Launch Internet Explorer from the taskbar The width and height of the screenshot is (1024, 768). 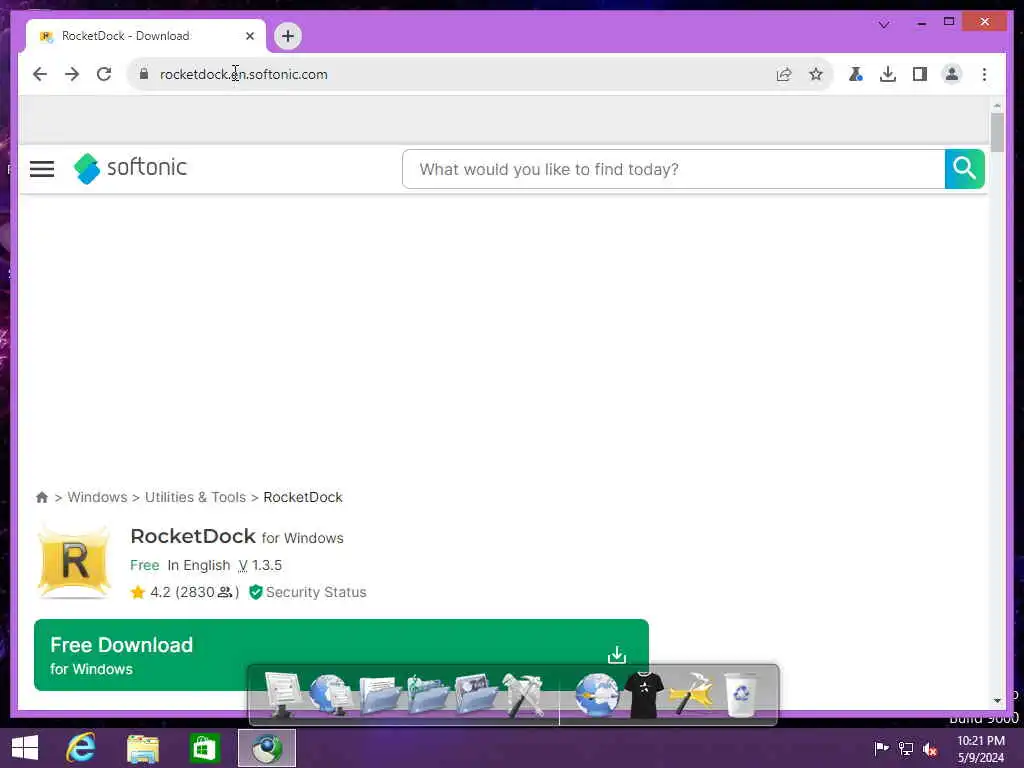pyautogui.click(x=81, y=748)
